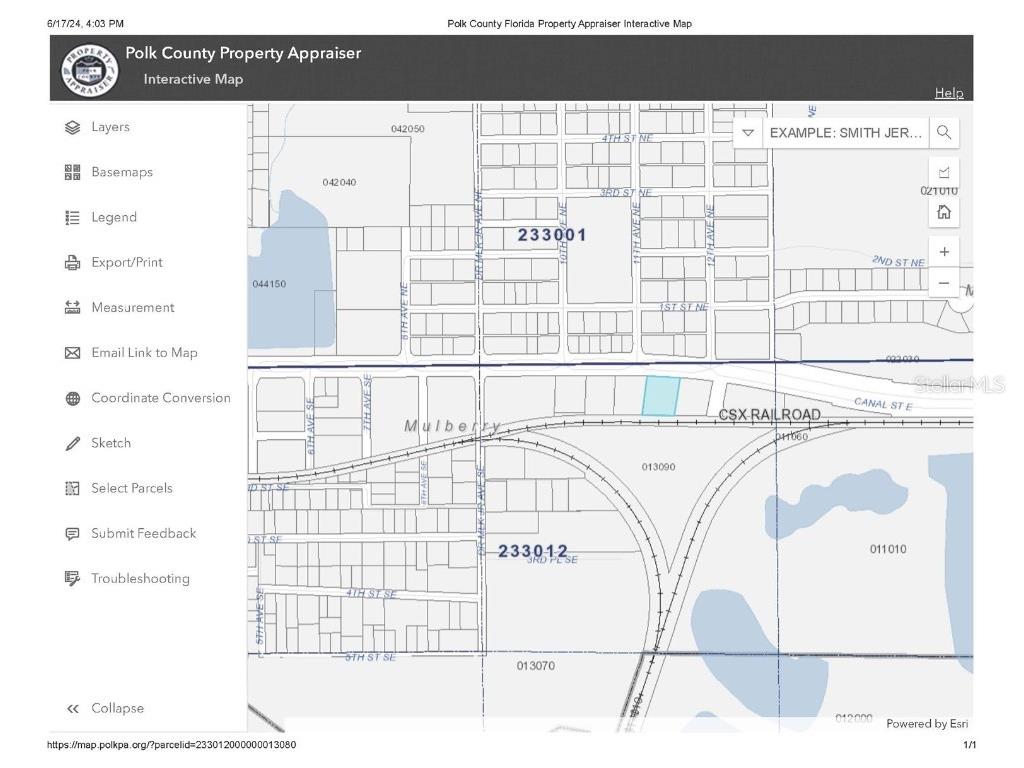Click the 2ND ST NE street label
Viewport: 1024px width, 768px height.
pos(899,261)
